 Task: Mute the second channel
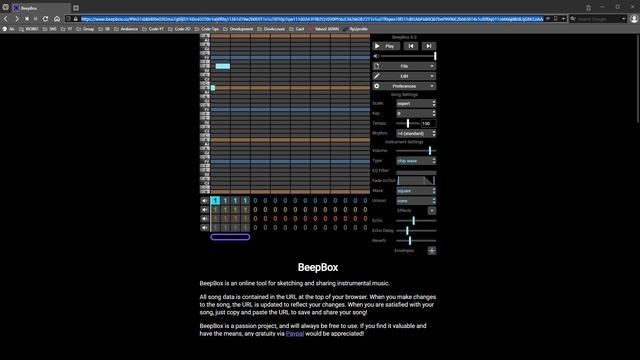coord(204,210)
